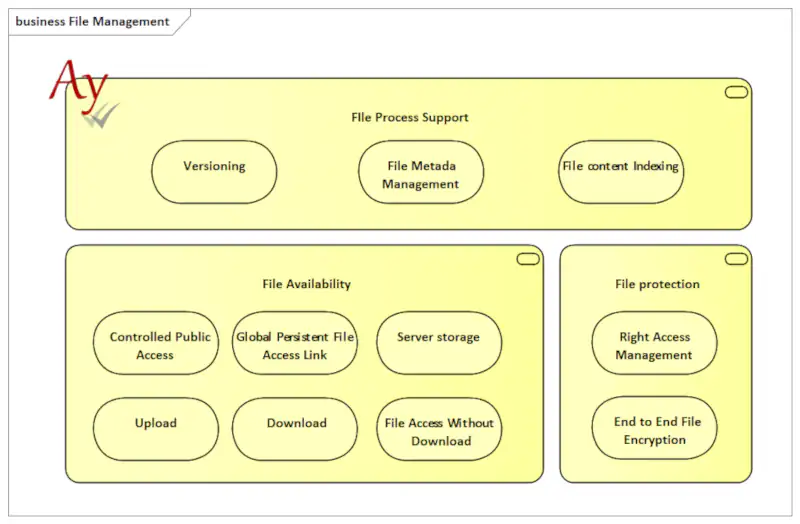
Task: Click the capability icon in File Availability box
Action: [x=528, y=259]
